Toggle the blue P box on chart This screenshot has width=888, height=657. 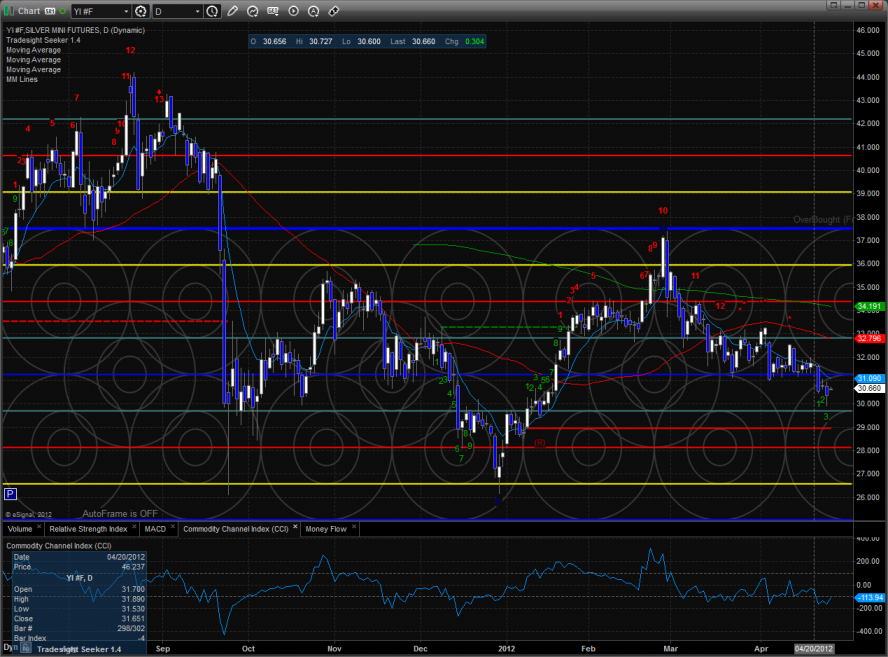(10, 493)
